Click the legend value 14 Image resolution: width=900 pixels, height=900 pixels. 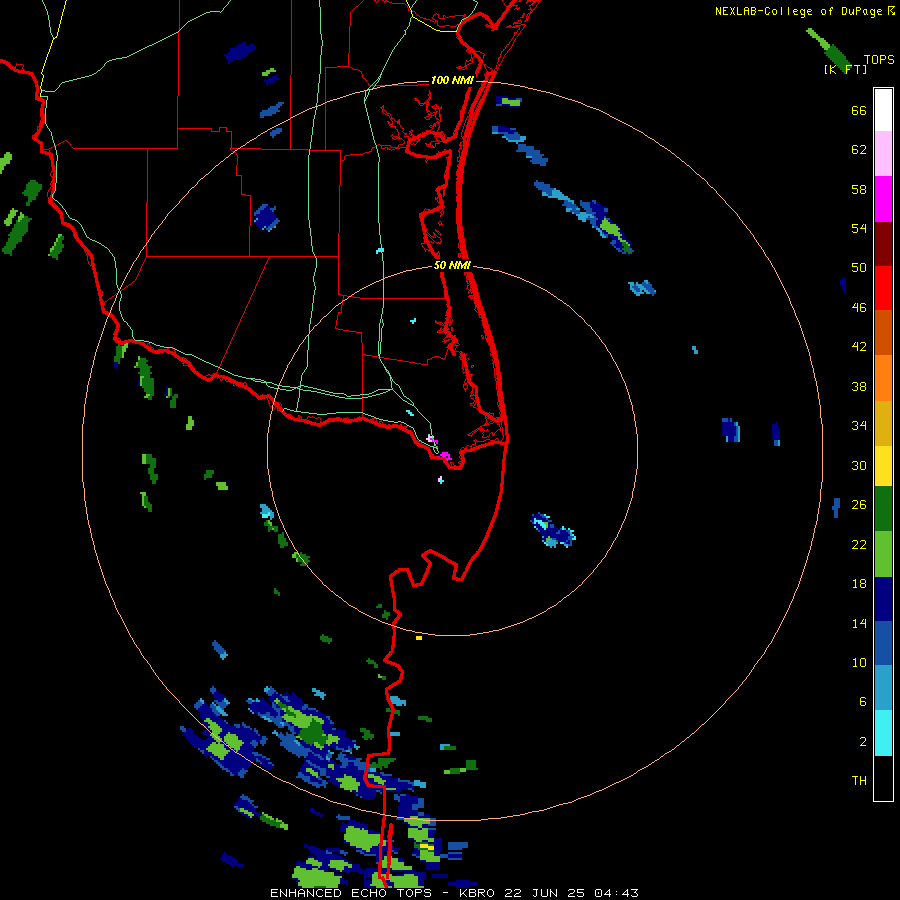pos(859,623)
